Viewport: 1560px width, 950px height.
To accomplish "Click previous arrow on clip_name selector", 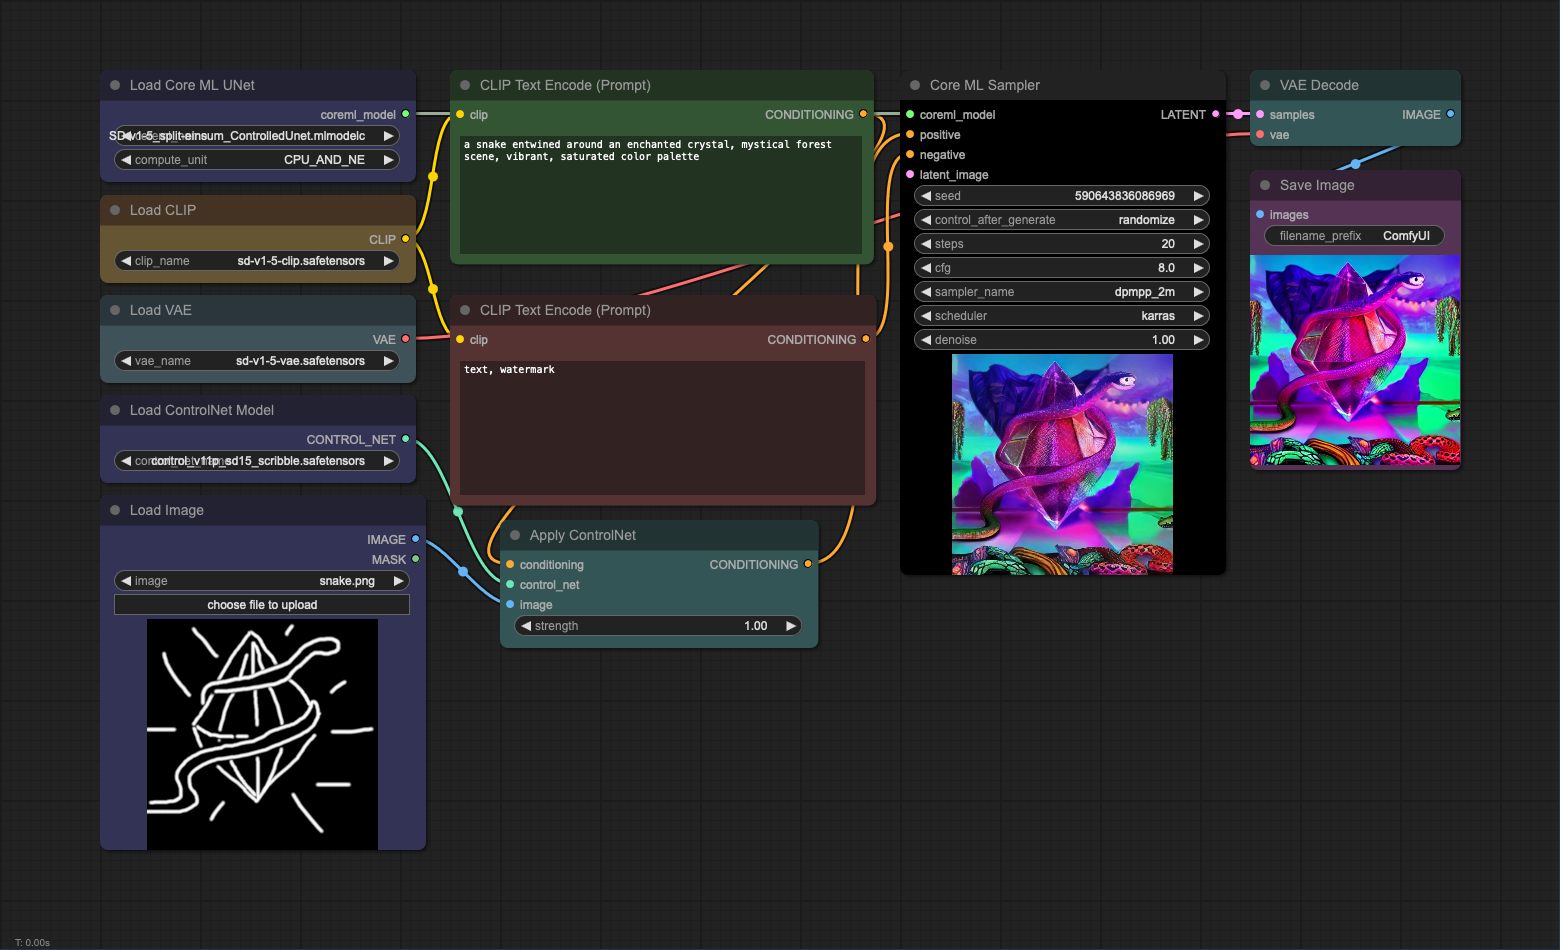I will coord(126,261).
